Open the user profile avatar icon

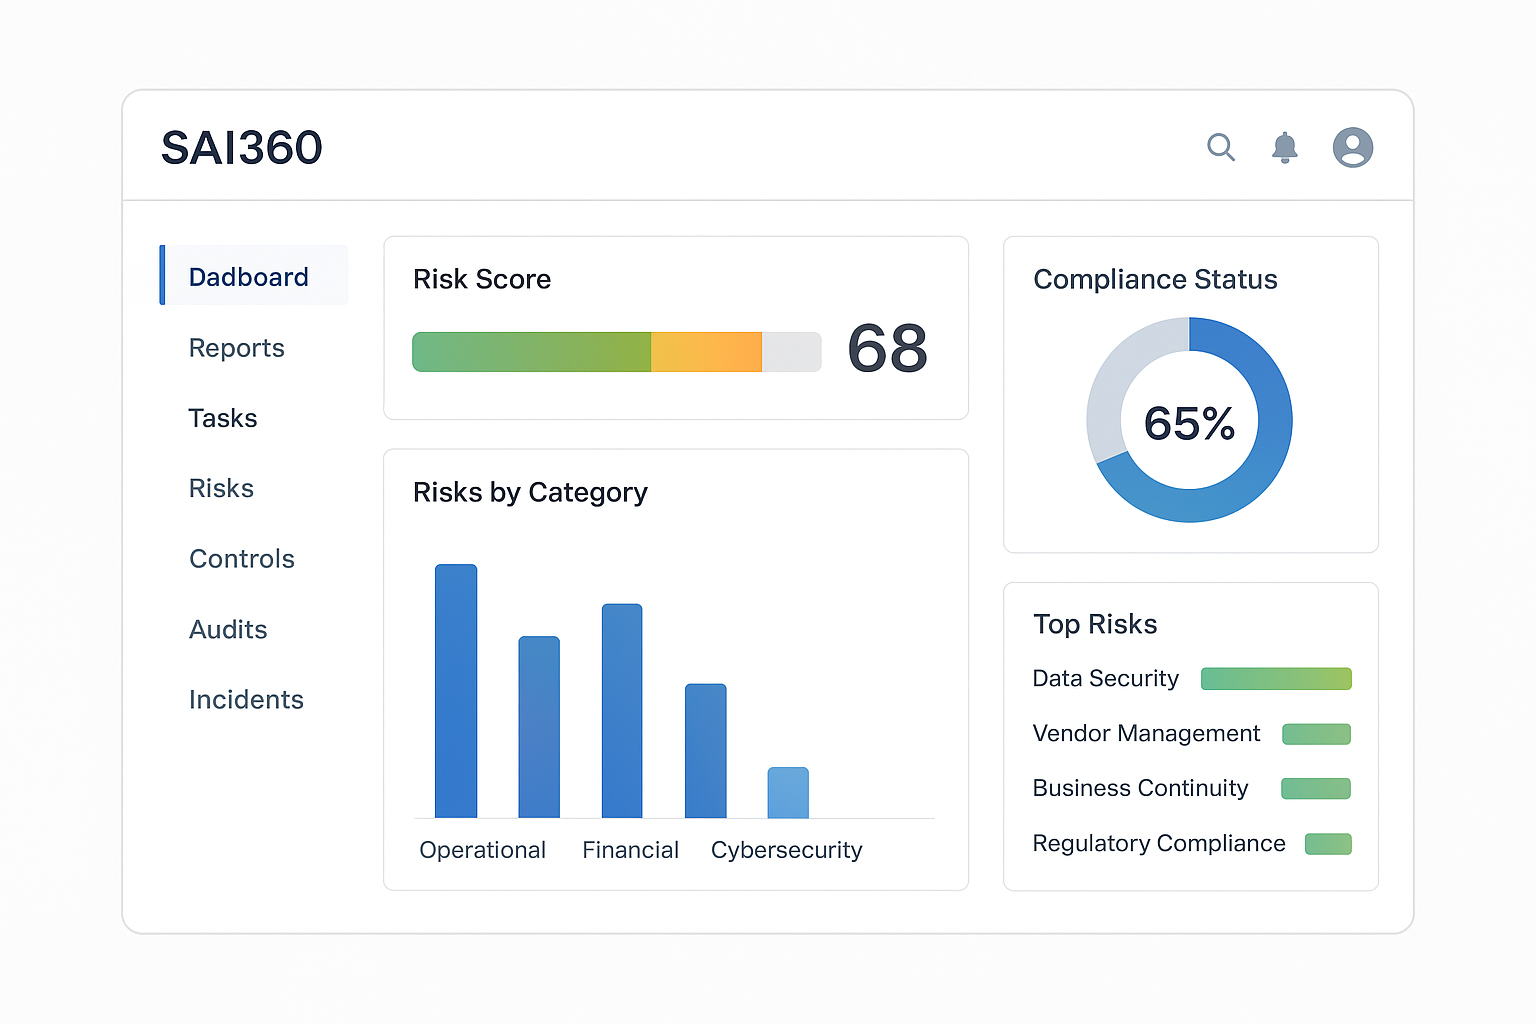coord(1353,147)
